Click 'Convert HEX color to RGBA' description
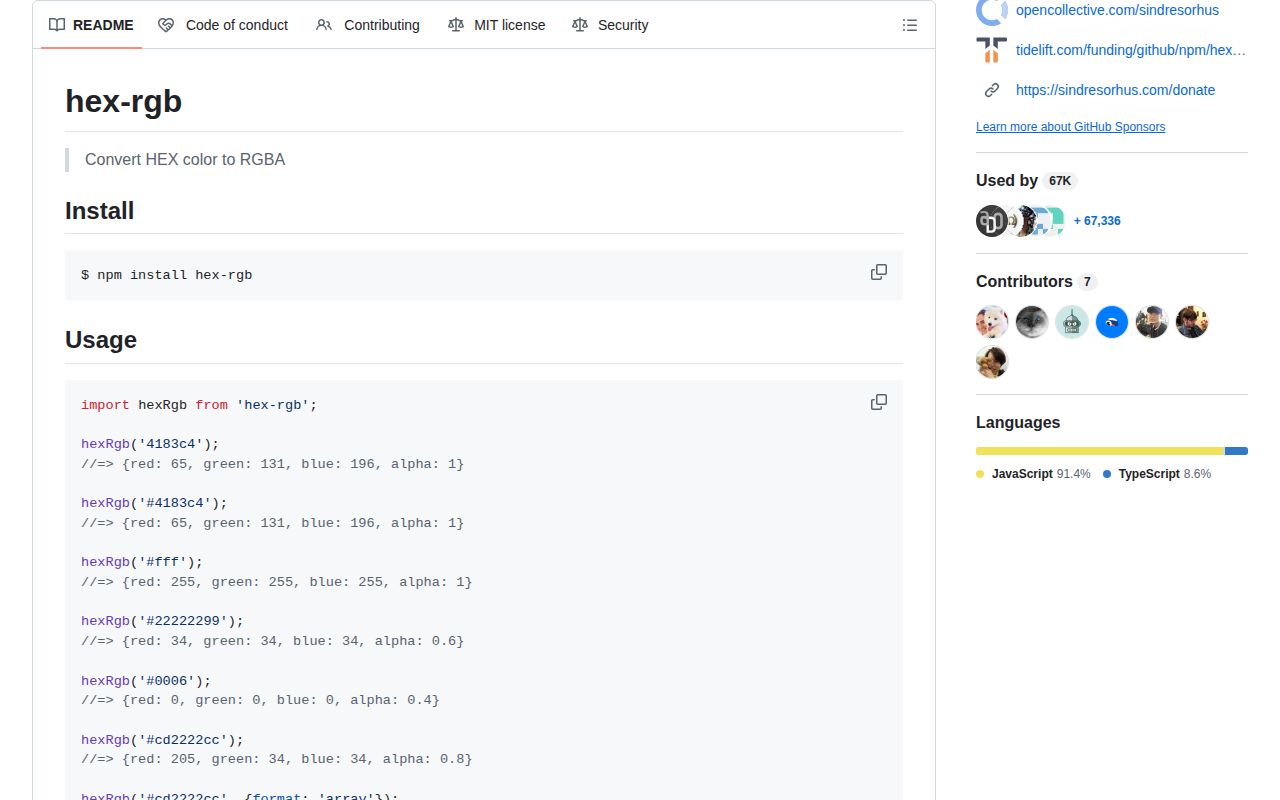This screenshot has width=1280, height=800. [x=185, y=160]
